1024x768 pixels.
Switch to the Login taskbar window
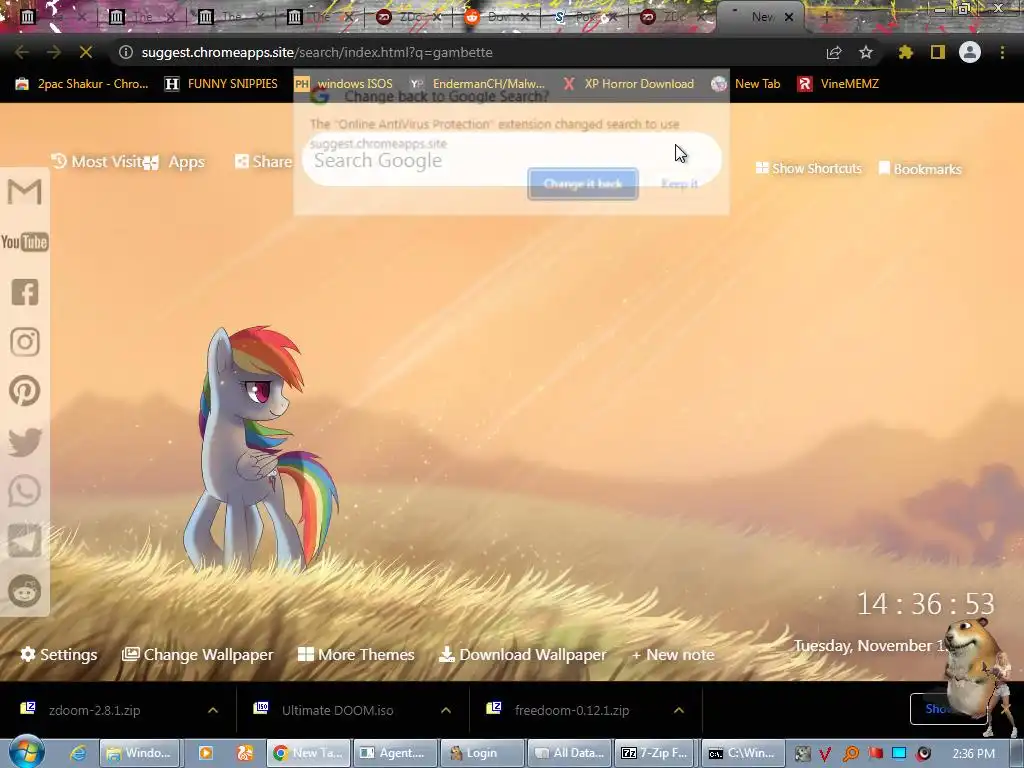point(482,753)
